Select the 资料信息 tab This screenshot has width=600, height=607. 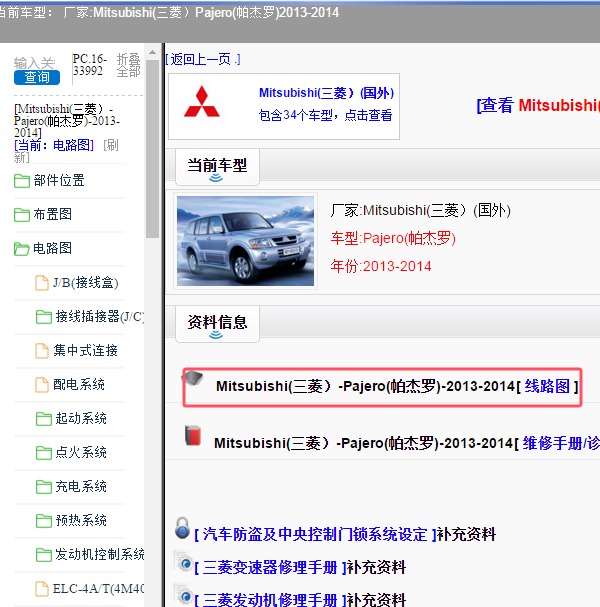pyautogui.click(x=217, y=324)
